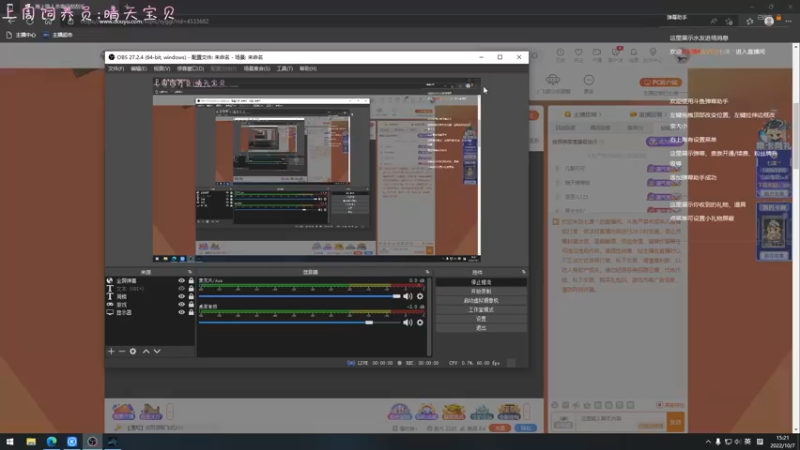Pop out the audio mixer dock panel
800x450 pixels.
[428, 272]
